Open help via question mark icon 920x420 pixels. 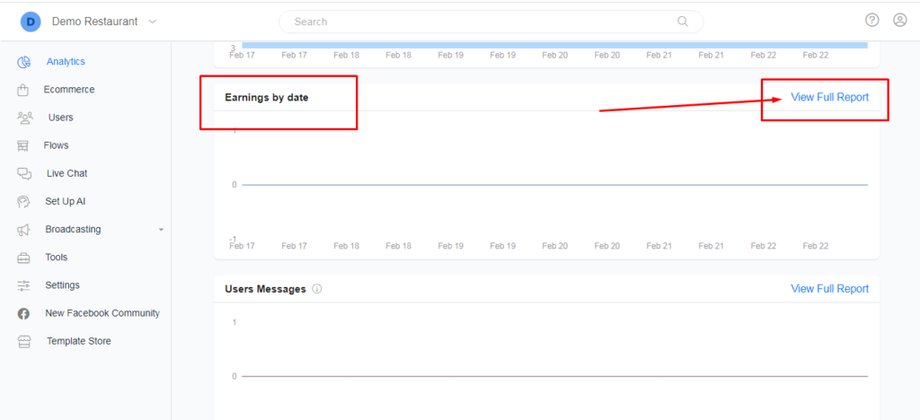(872, 21)
